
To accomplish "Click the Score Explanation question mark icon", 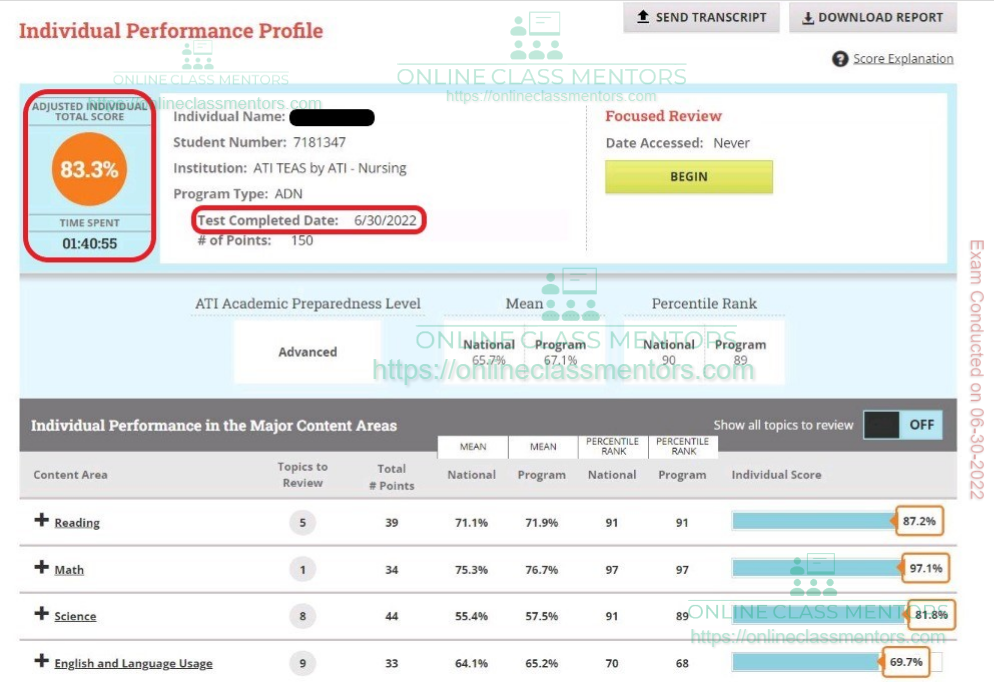I will tap(840, 59).
